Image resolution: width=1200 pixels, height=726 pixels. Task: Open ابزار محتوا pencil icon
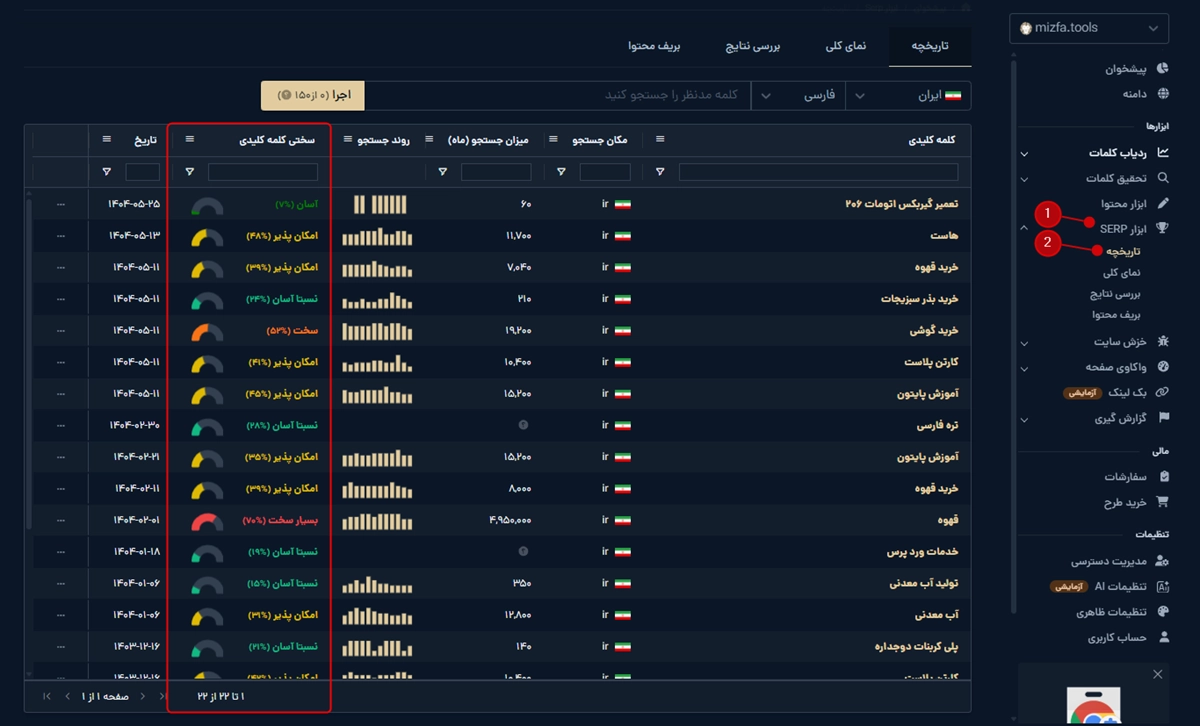point(1163,203)
